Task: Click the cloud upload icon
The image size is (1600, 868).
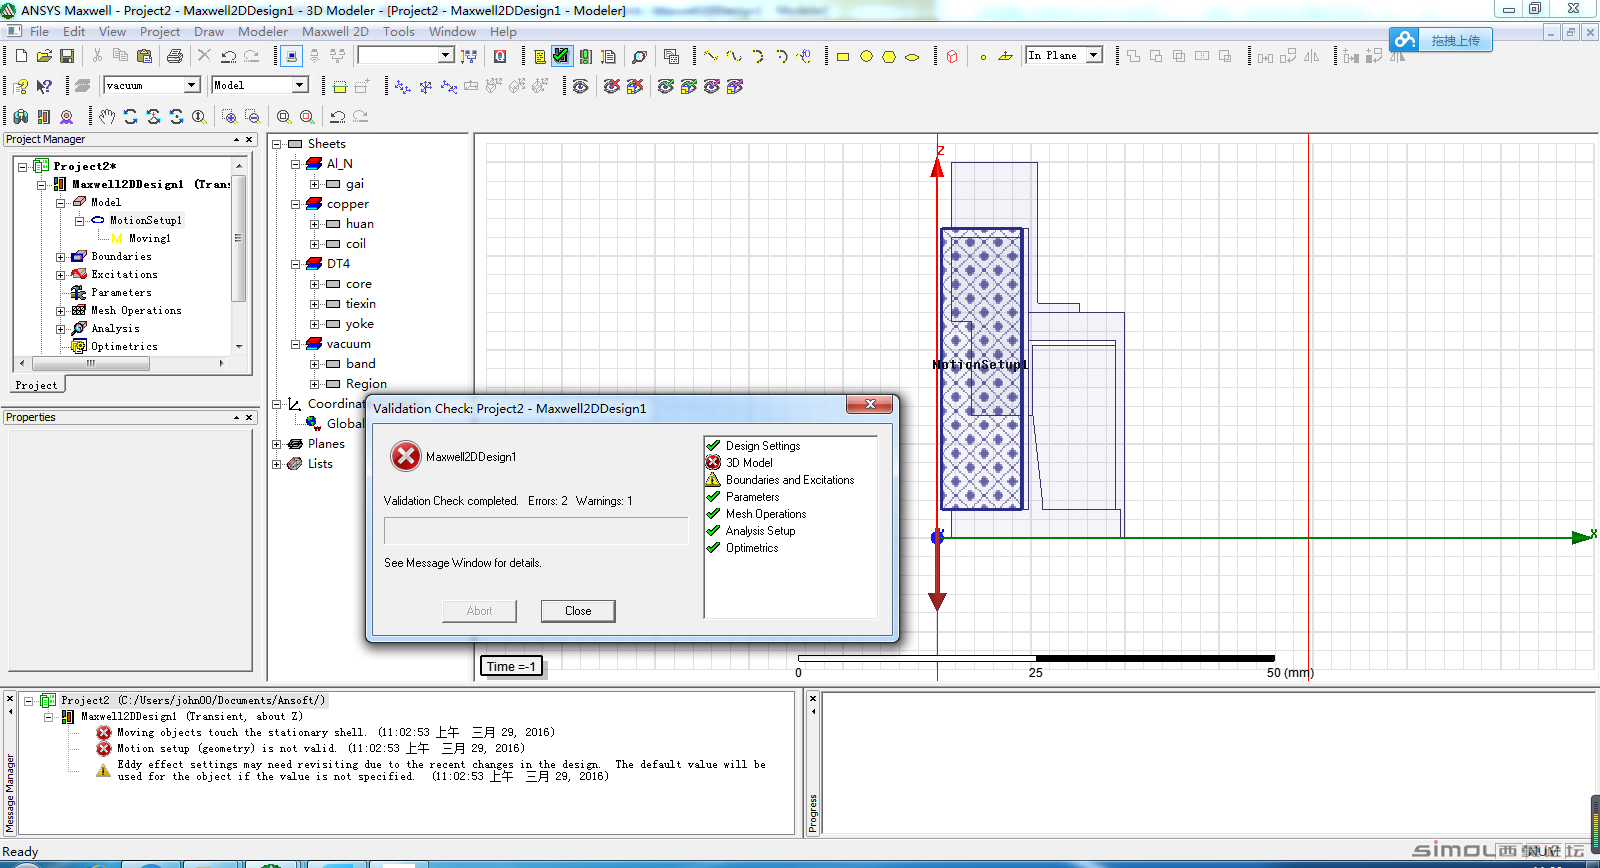Action: [1405, 40]
